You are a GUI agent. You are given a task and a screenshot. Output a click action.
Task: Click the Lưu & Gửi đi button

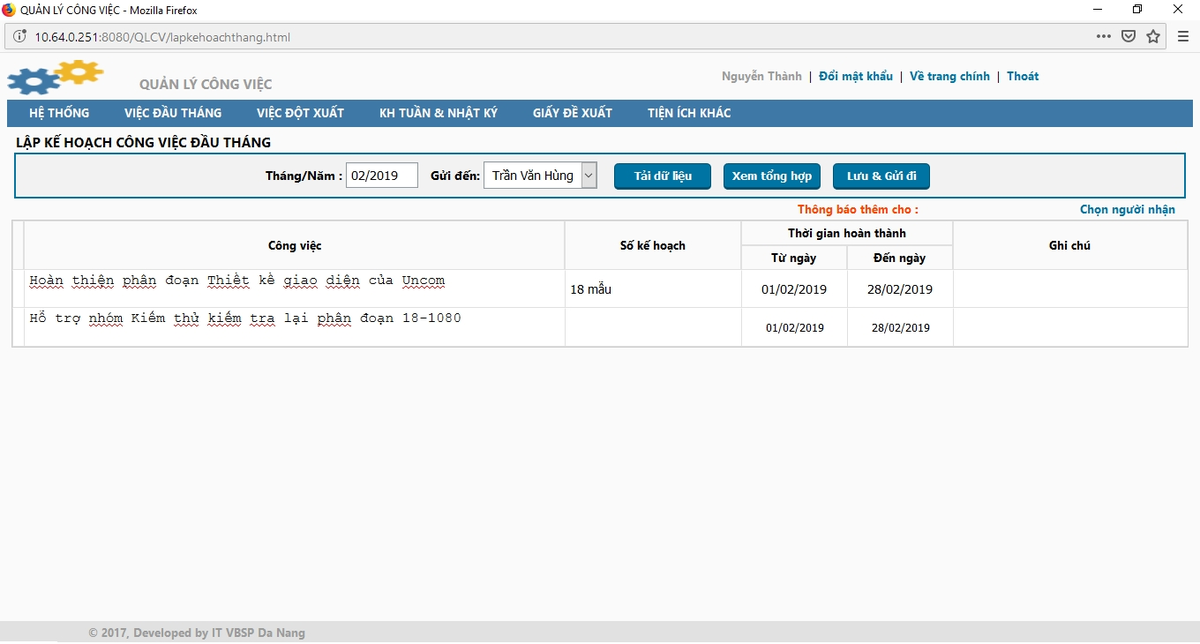882,176
